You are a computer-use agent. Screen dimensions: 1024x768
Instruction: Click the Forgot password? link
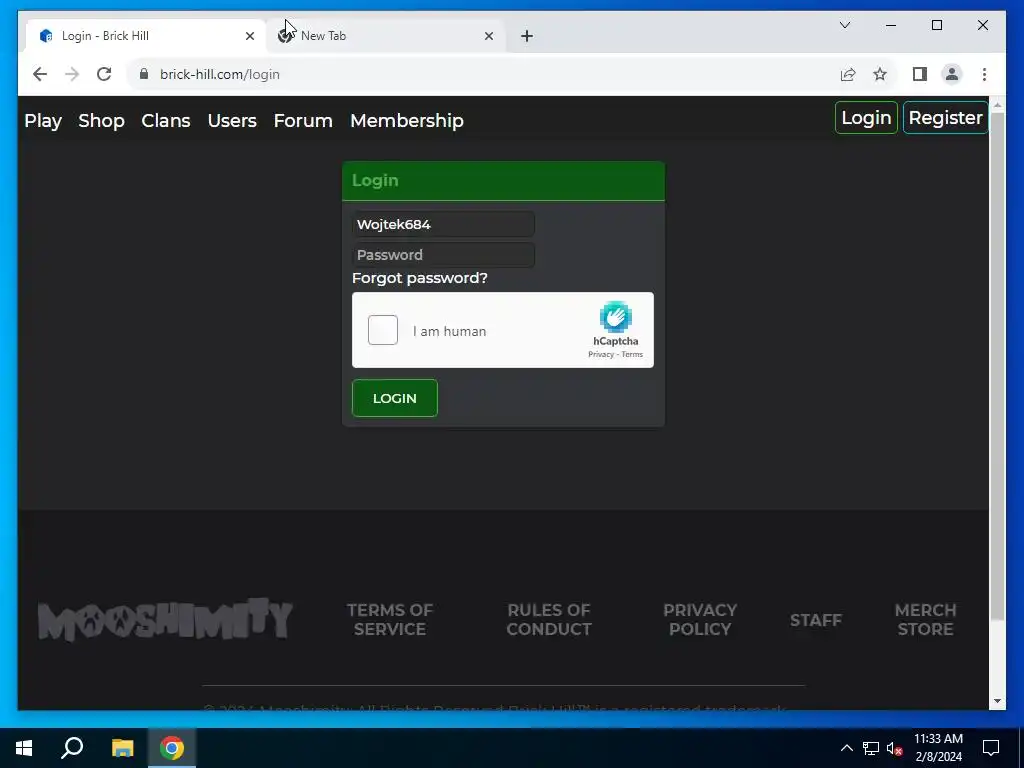(419, 278)
